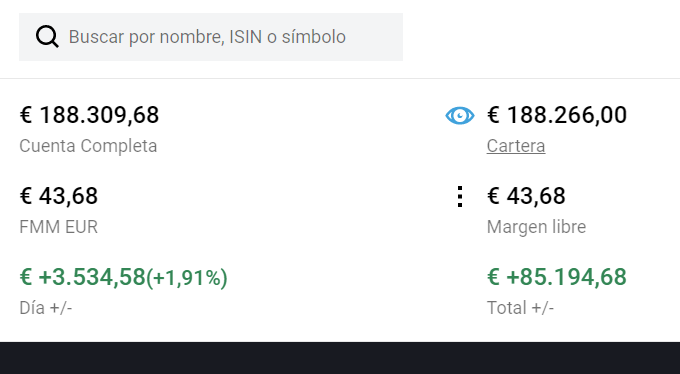680x374 pixels.
Task: Click the search field for name, ISIN or symbol
Action: 211,37
